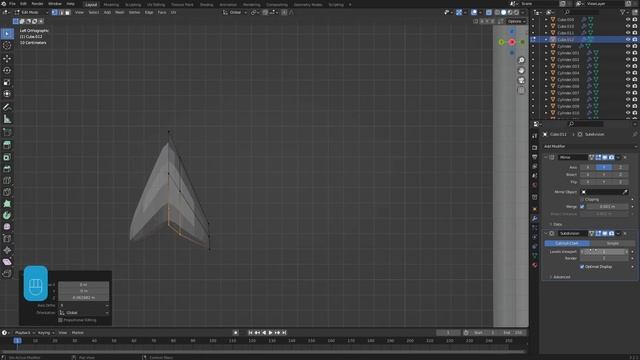Click the viewport pan hand icon
Viewport: 640px width, 360px height.
click(521, 71)
